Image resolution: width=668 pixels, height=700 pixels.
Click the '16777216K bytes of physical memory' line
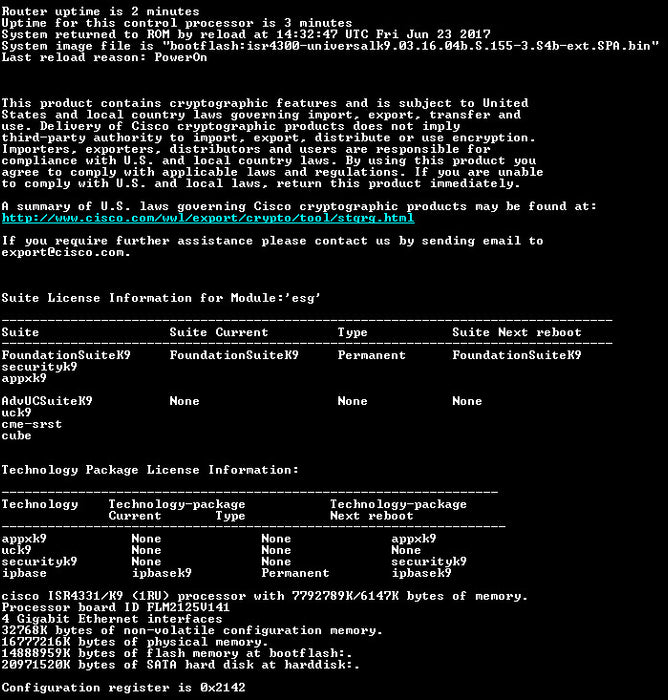click(134, 642)
